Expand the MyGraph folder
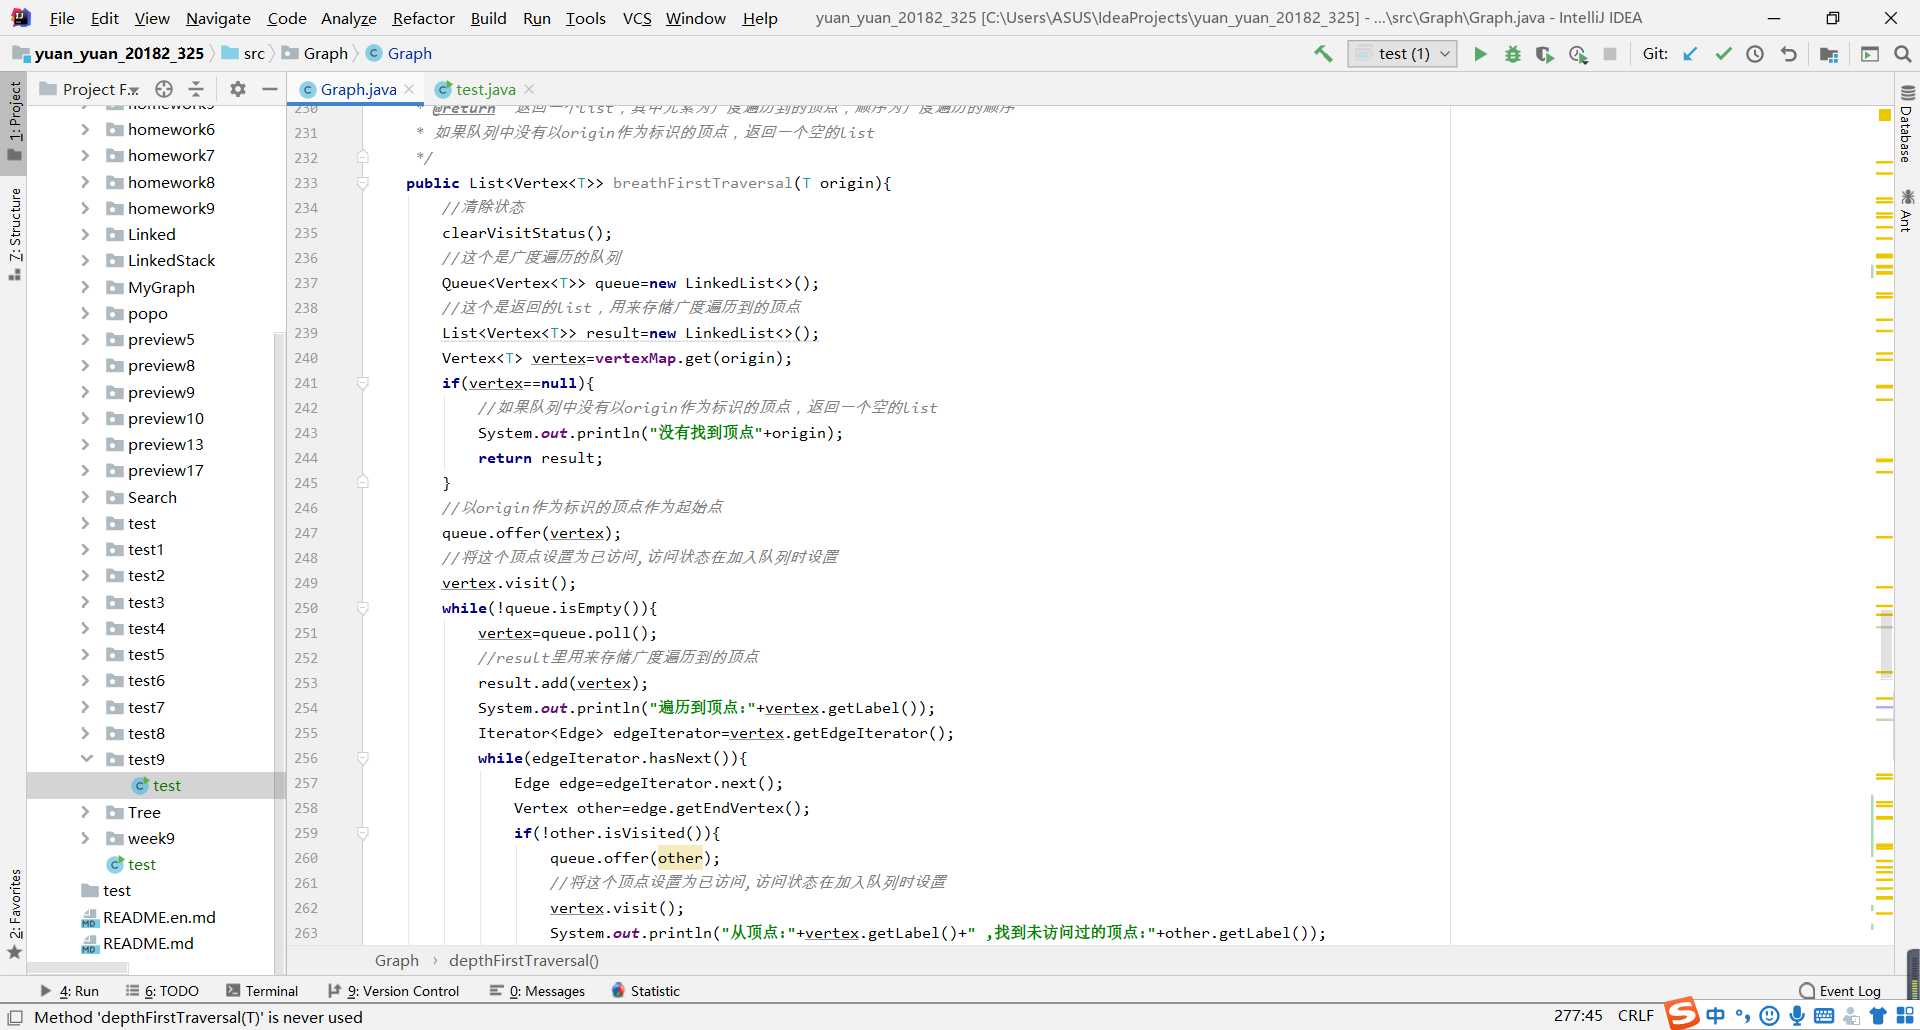 (85, 287)
